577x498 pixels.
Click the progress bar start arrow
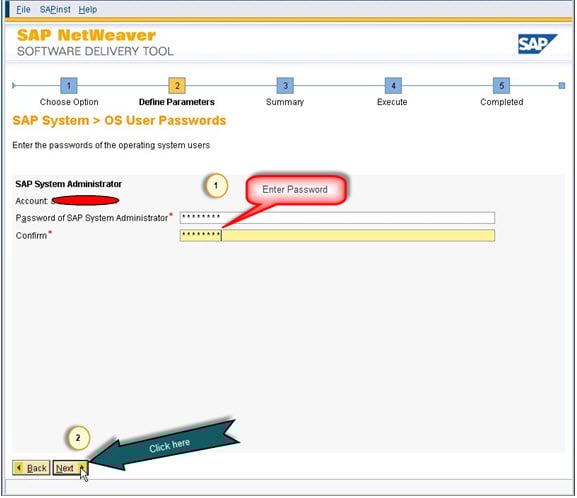point(14,86)
